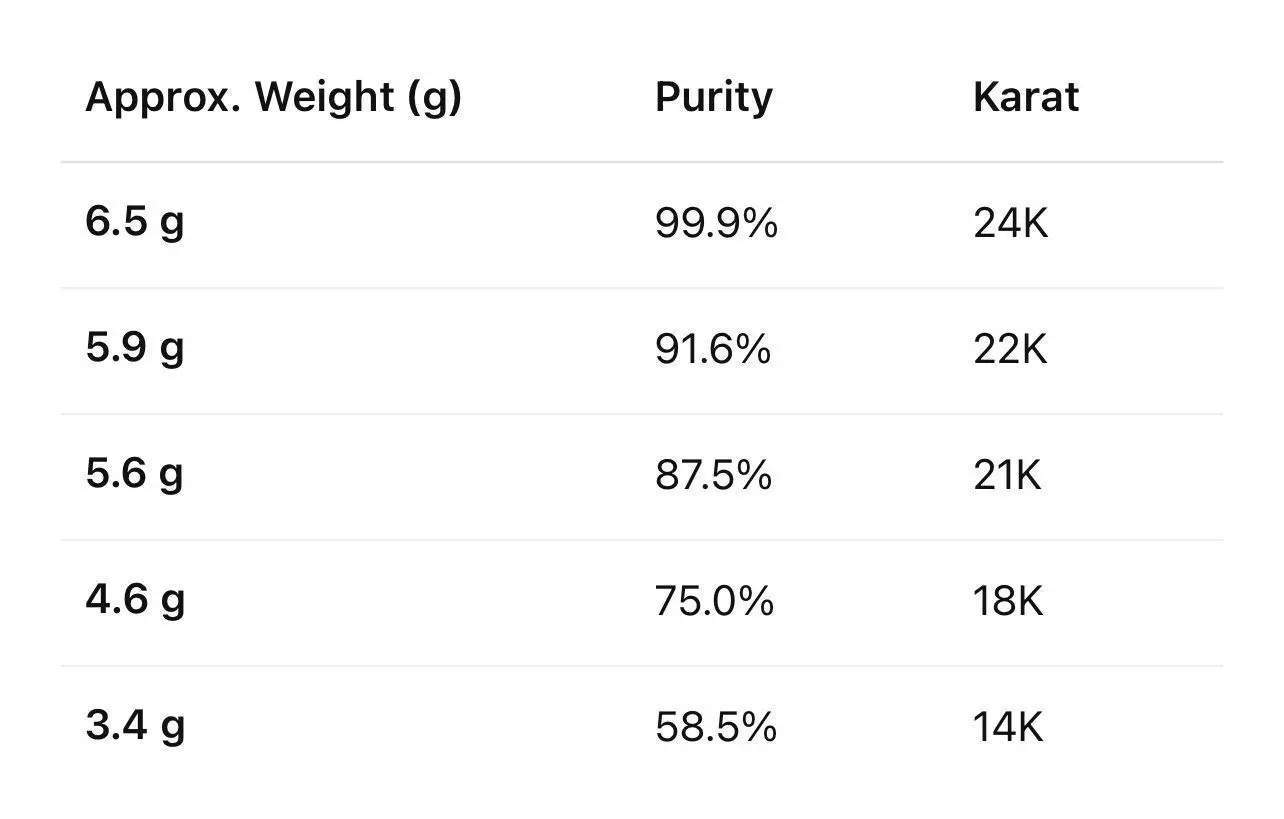The image size is (1284, 819).
Task: Select the 5.9 g weight cell
Action: click(x=135, y=349)
